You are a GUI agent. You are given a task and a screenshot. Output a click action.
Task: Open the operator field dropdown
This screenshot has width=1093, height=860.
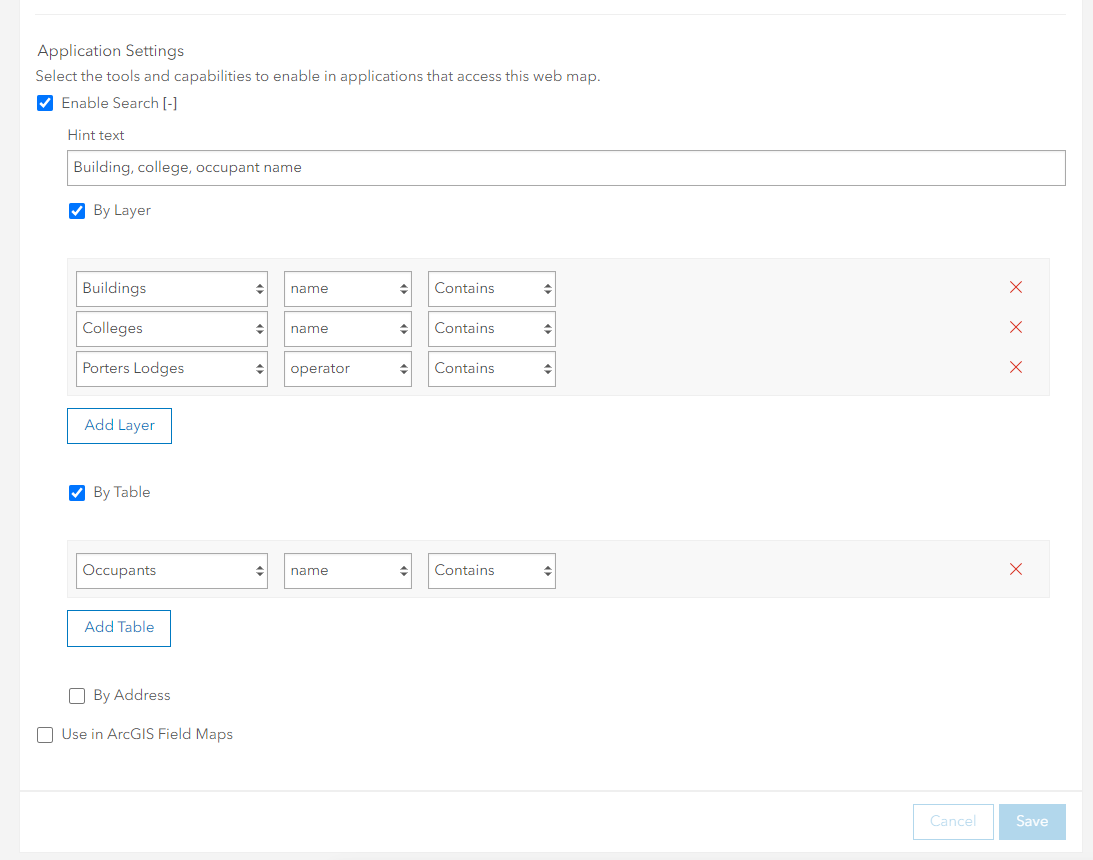(x=348, y=369)
